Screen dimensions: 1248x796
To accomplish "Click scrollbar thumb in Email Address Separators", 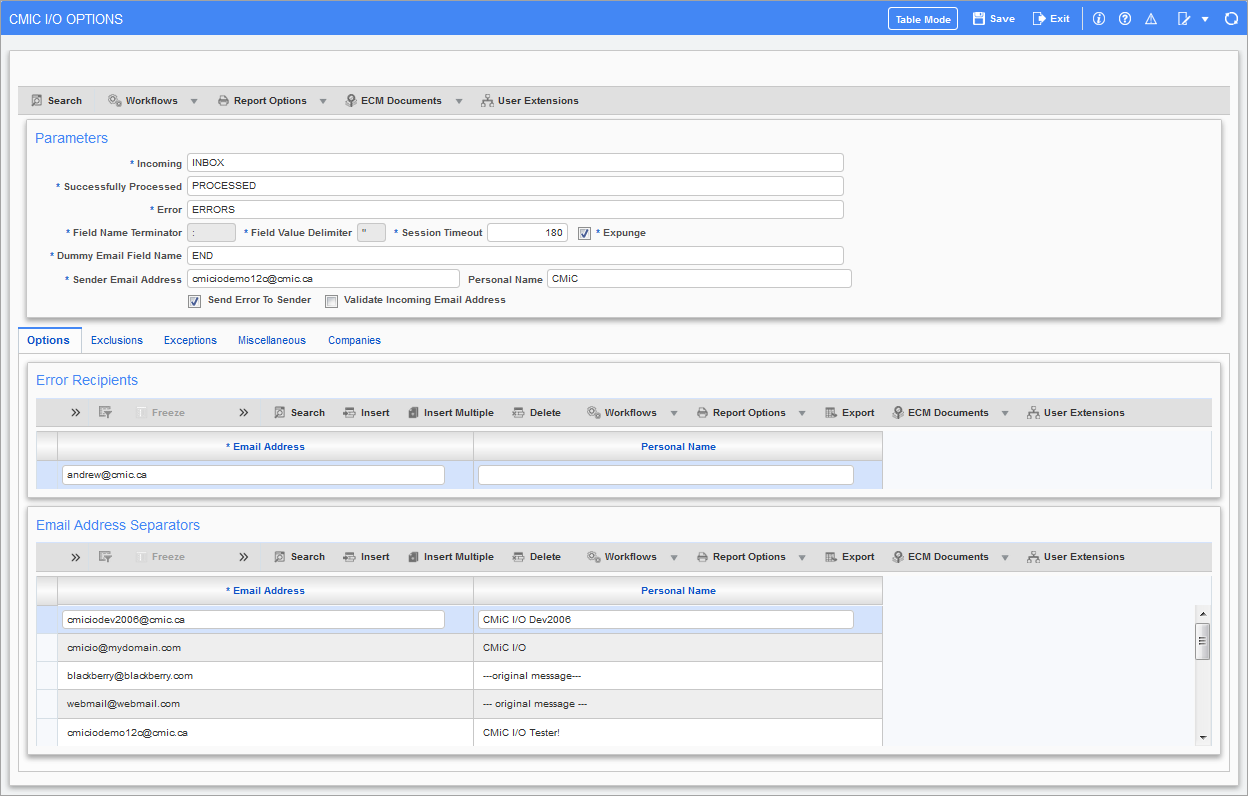I will 1202,641.
